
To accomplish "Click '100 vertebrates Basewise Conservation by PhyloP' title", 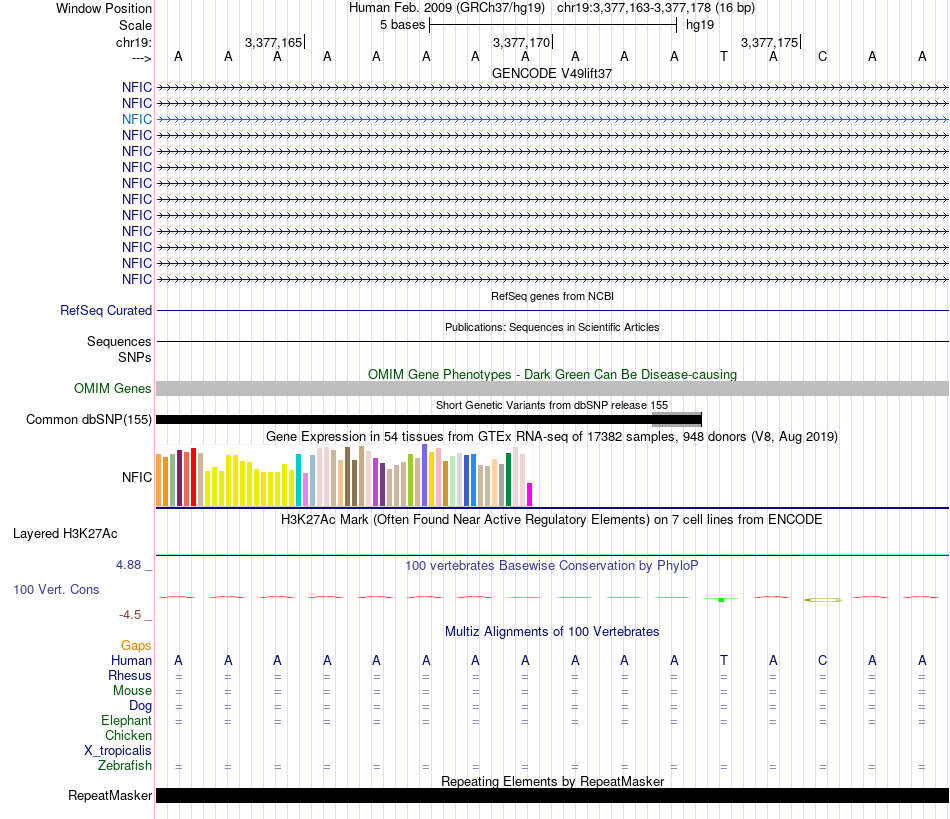I will tap(552, 566).
